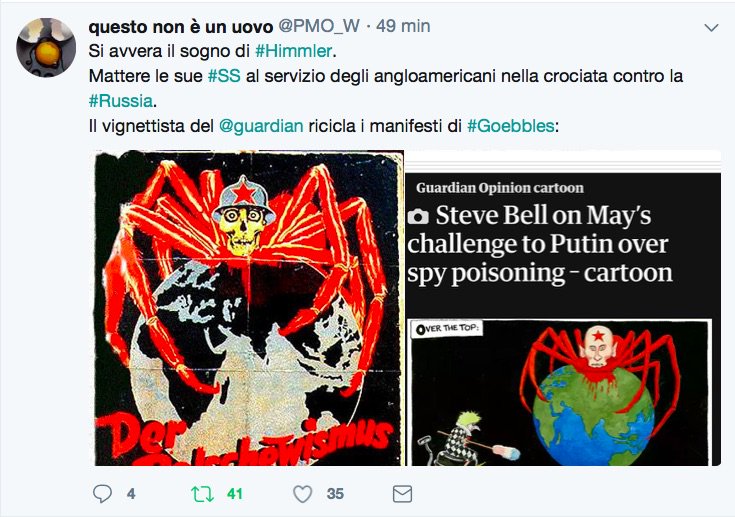
Task: Click the camera icon beside Steve Bell headline
Action: 418,217
